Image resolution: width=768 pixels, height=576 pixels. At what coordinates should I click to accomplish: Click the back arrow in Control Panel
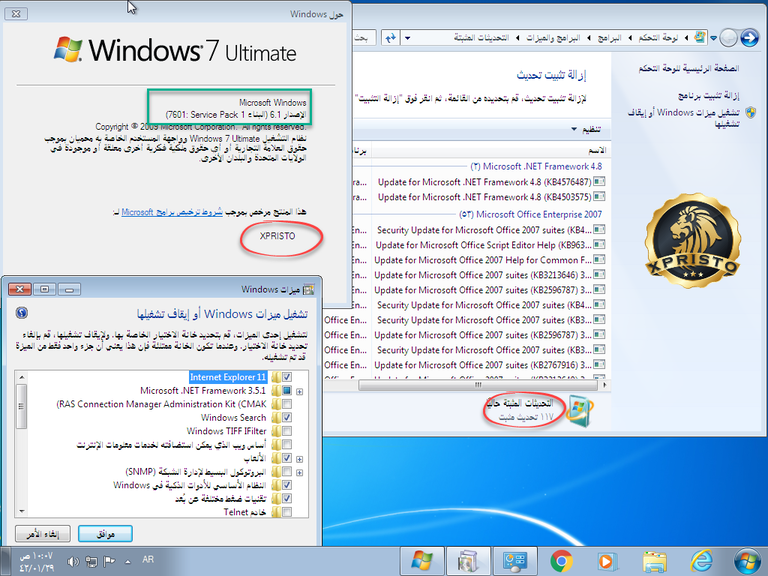[749, 38]
